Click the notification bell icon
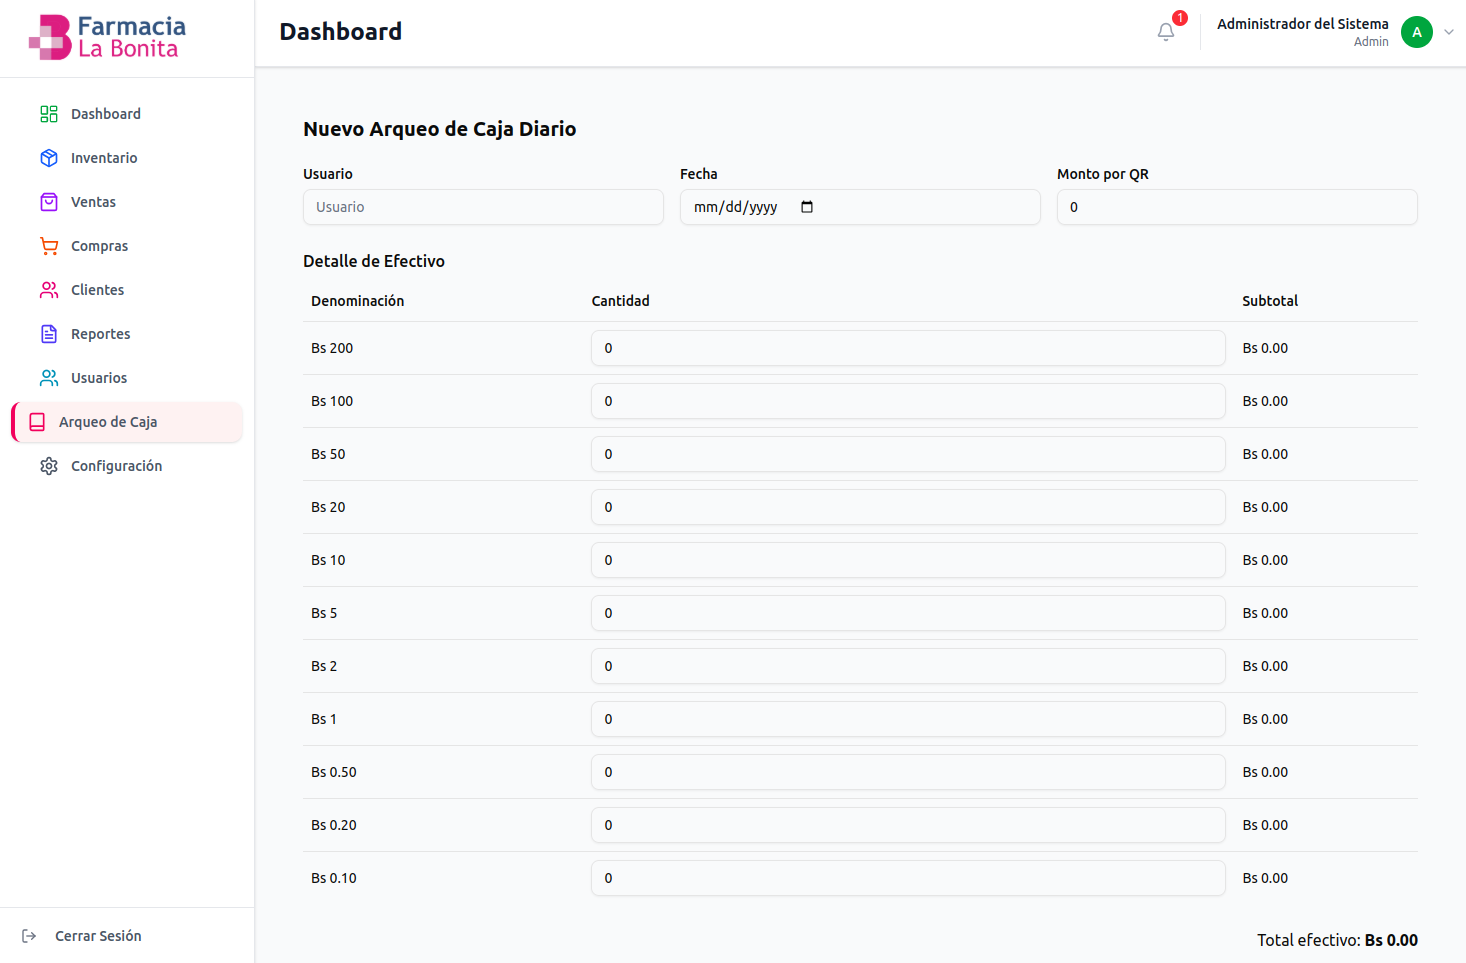Screen dimensions: 1466x963 [1165, 32]
